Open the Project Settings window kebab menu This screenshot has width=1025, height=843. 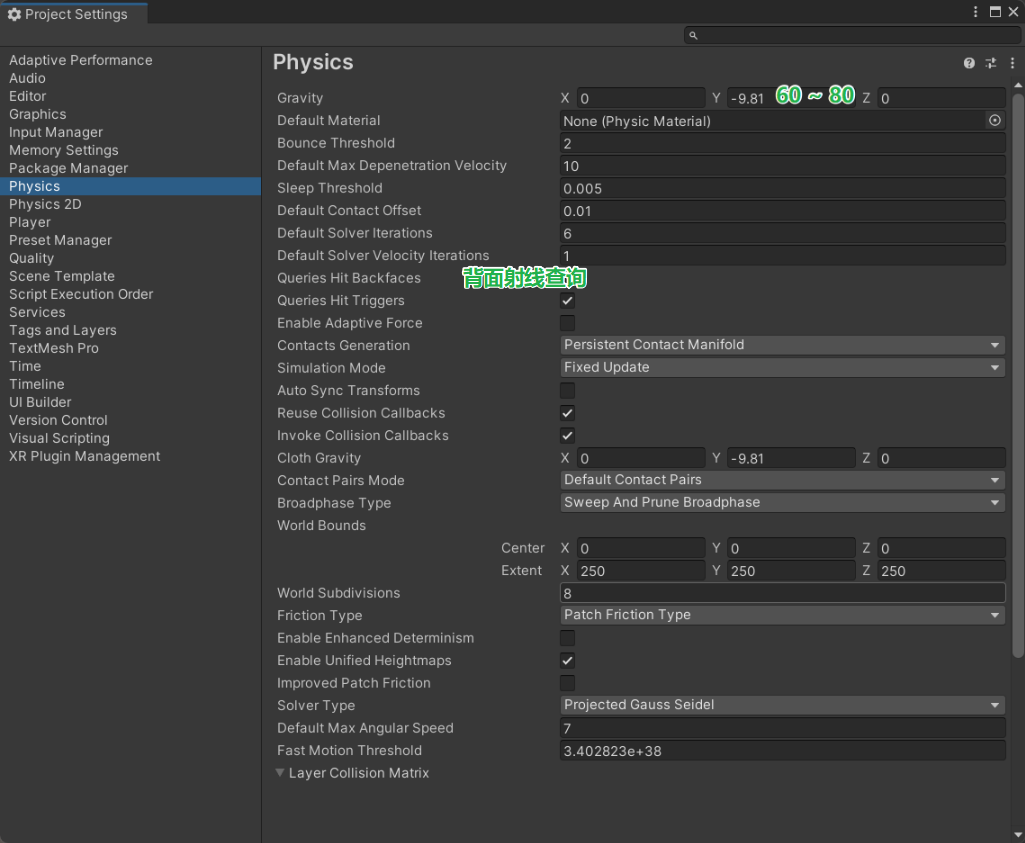tap(976, 12)
